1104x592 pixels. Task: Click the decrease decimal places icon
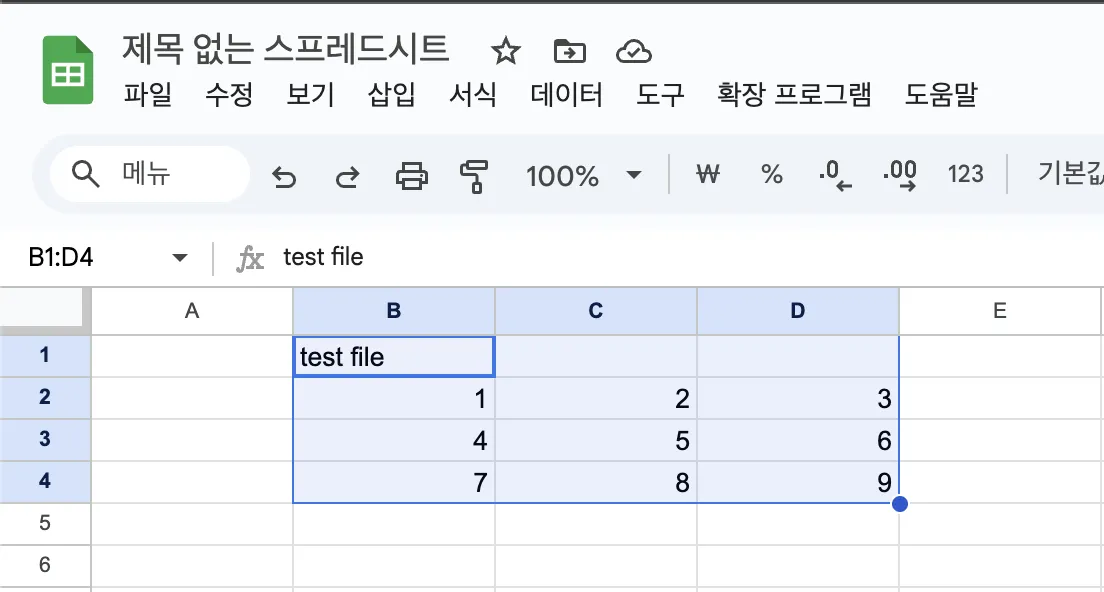click(x=836, y=173)
